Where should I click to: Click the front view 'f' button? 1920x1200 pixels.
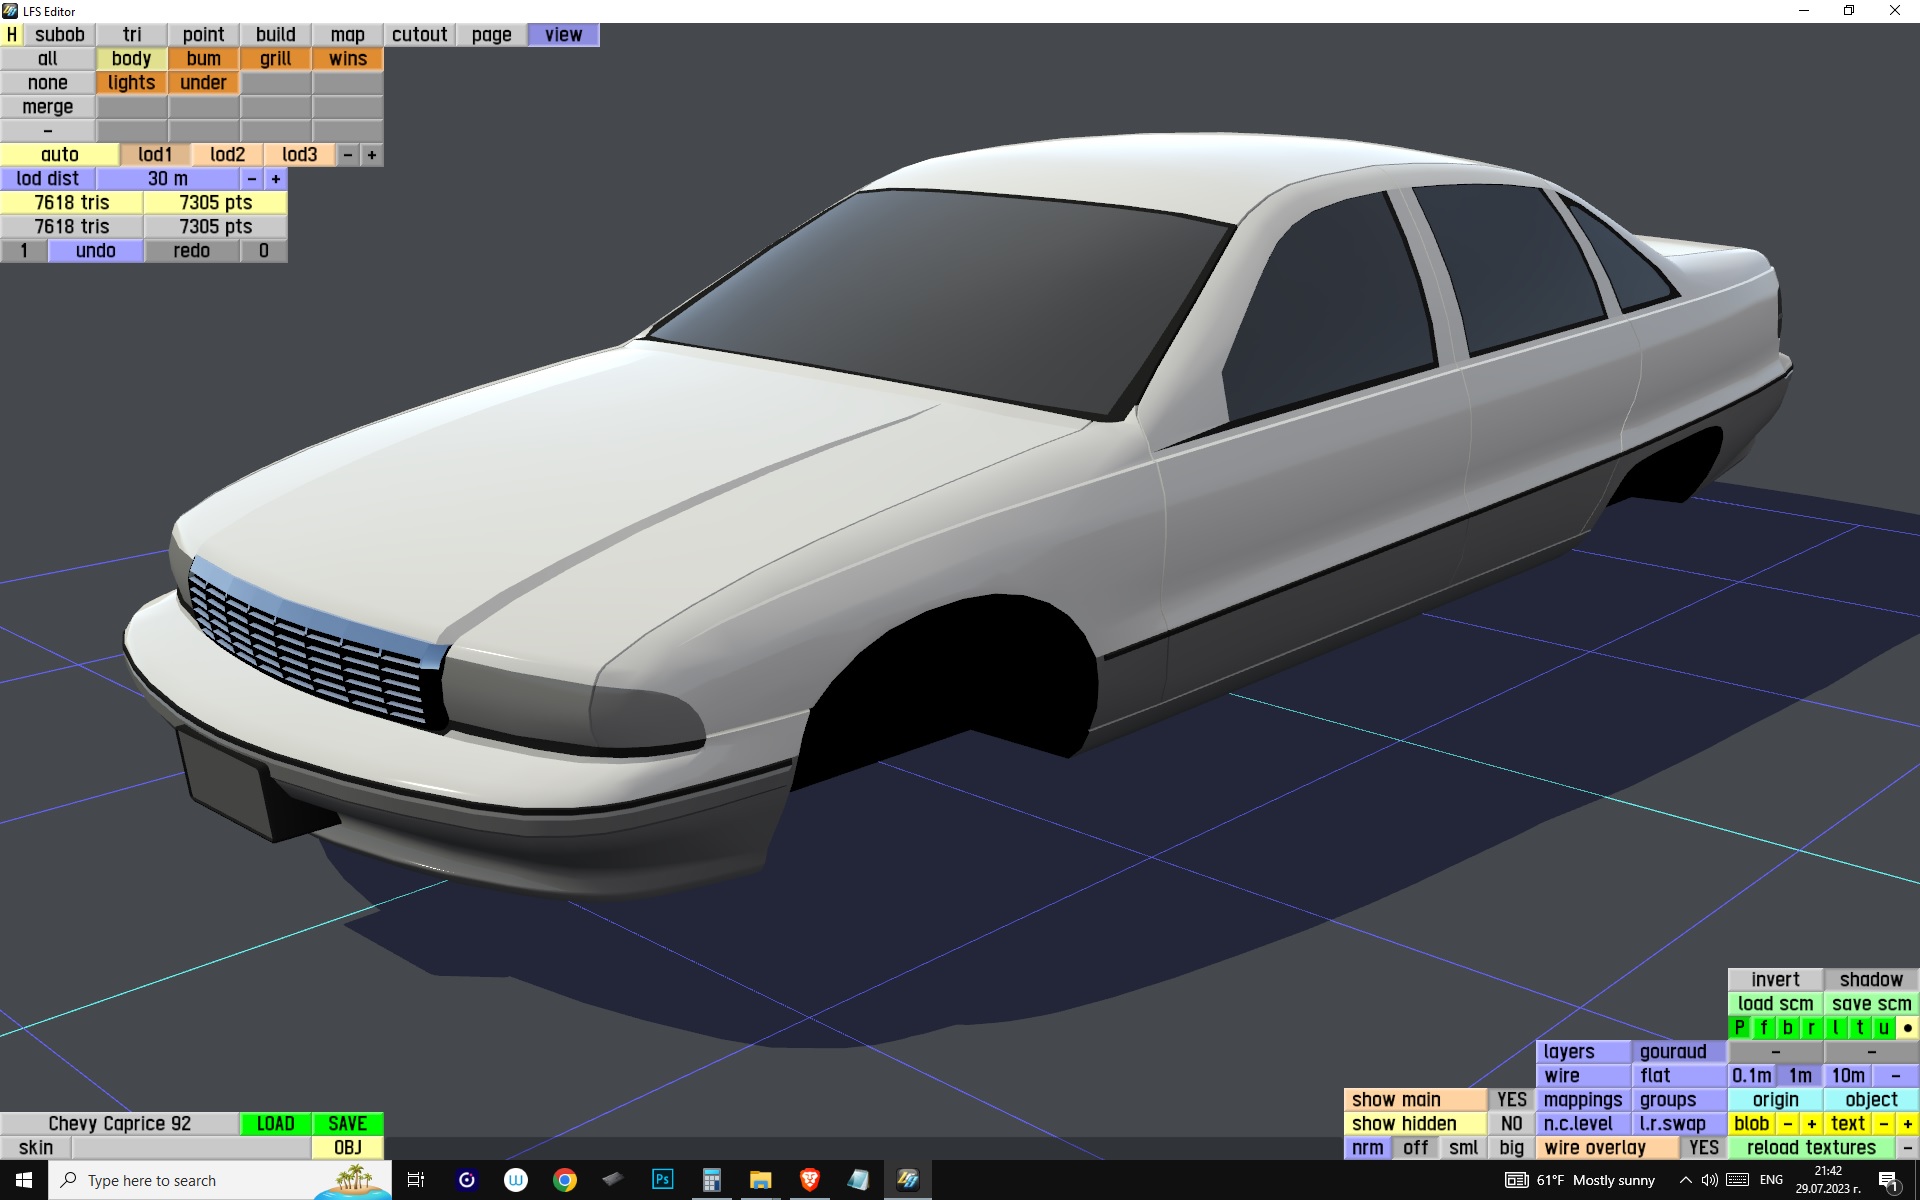click(x=1763, y=1027)
